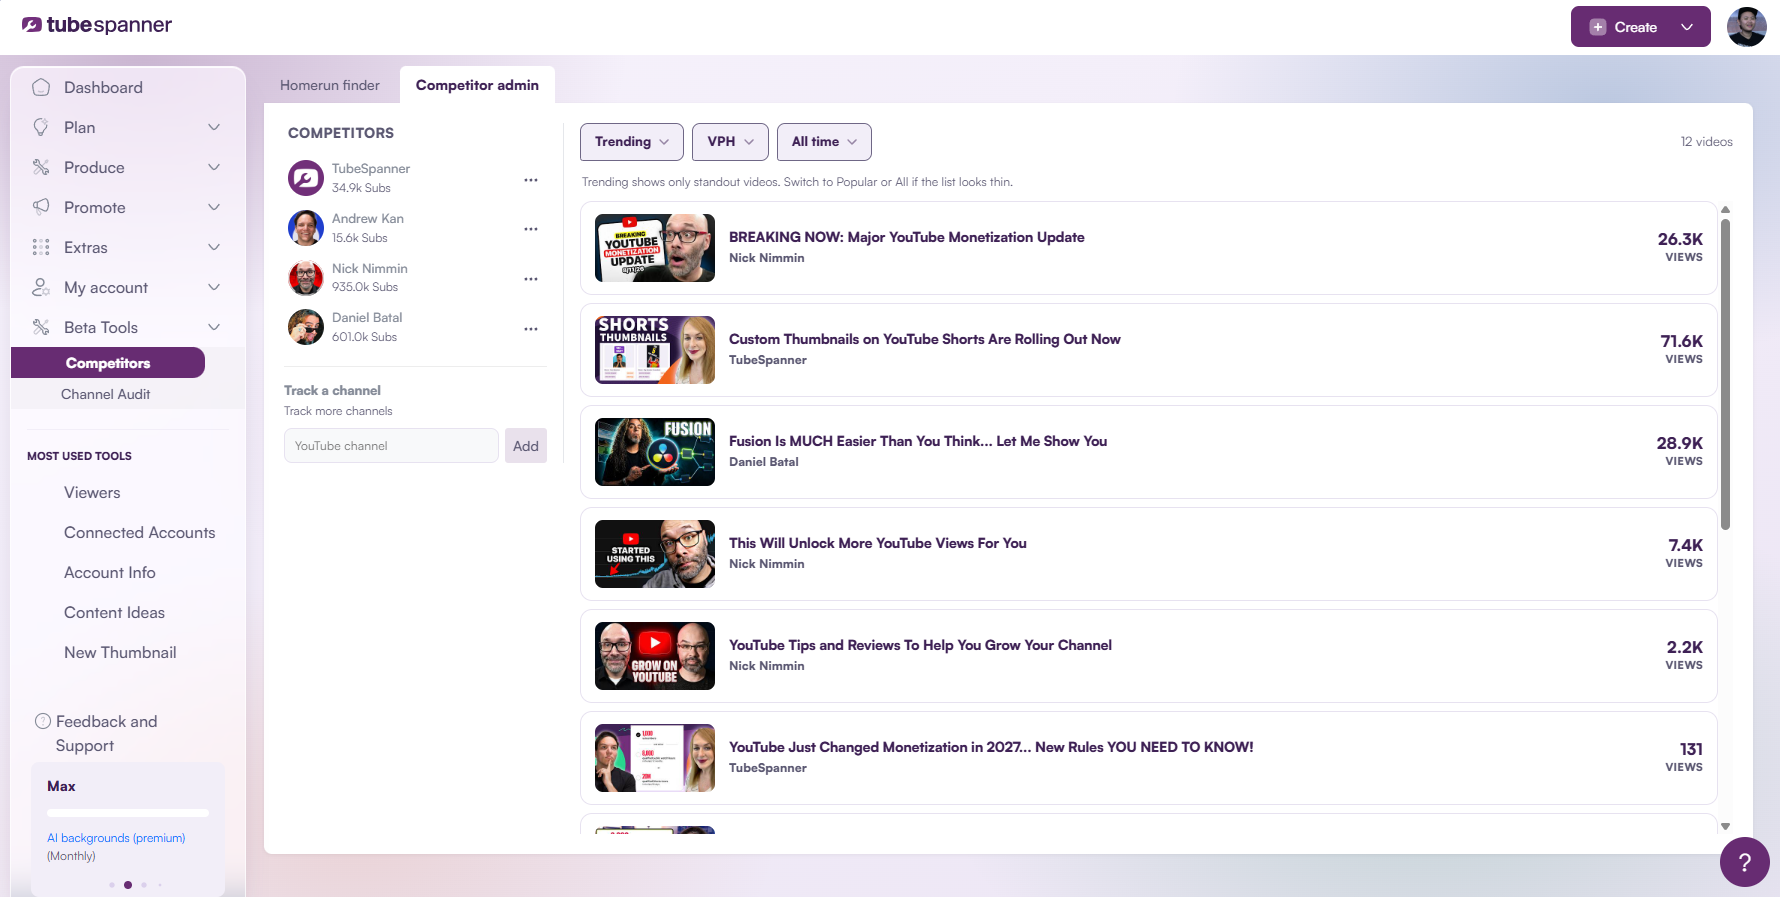The width and height of the screenshot is (1780, 897).
Task: Open the VPH sort dropdown
Action: tap(730, 142)
